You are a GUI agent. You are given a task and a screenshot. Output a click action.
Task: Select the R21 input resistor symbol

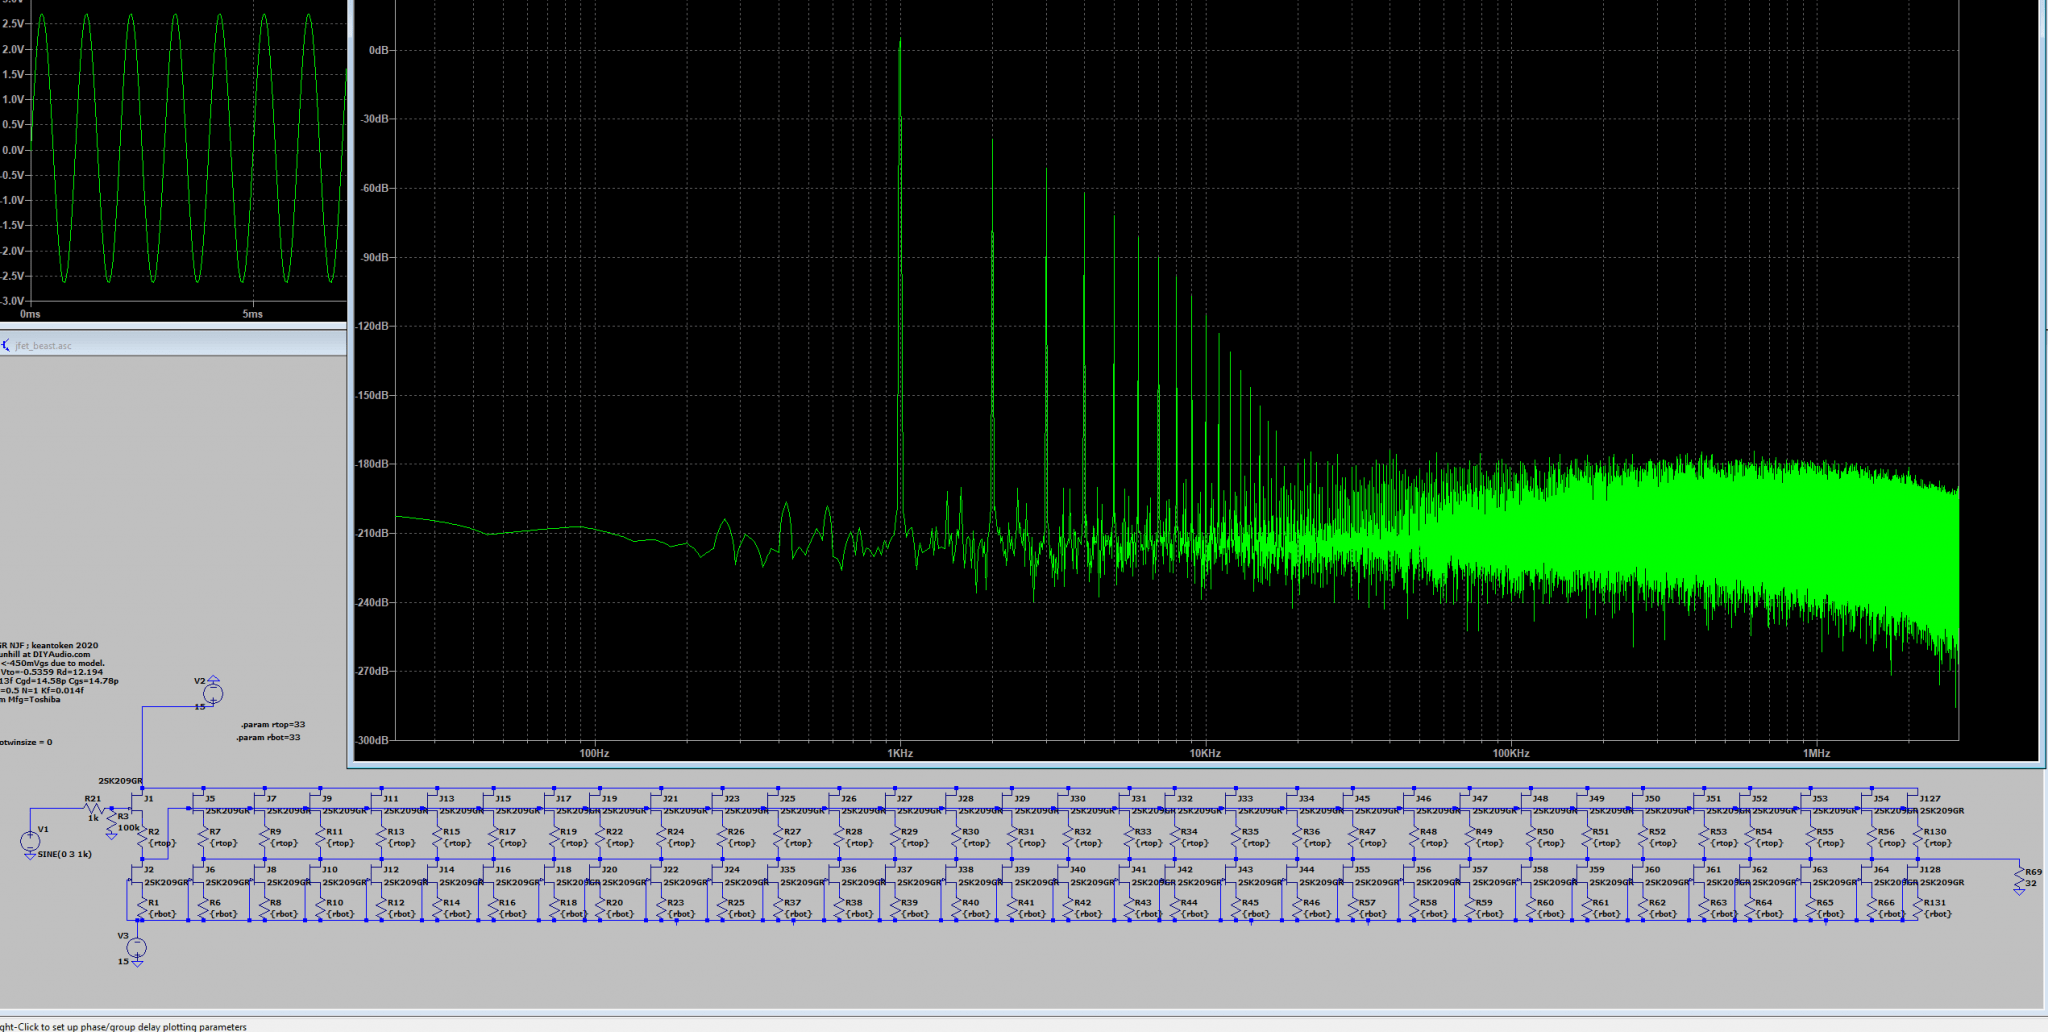(x=94, y=808)
